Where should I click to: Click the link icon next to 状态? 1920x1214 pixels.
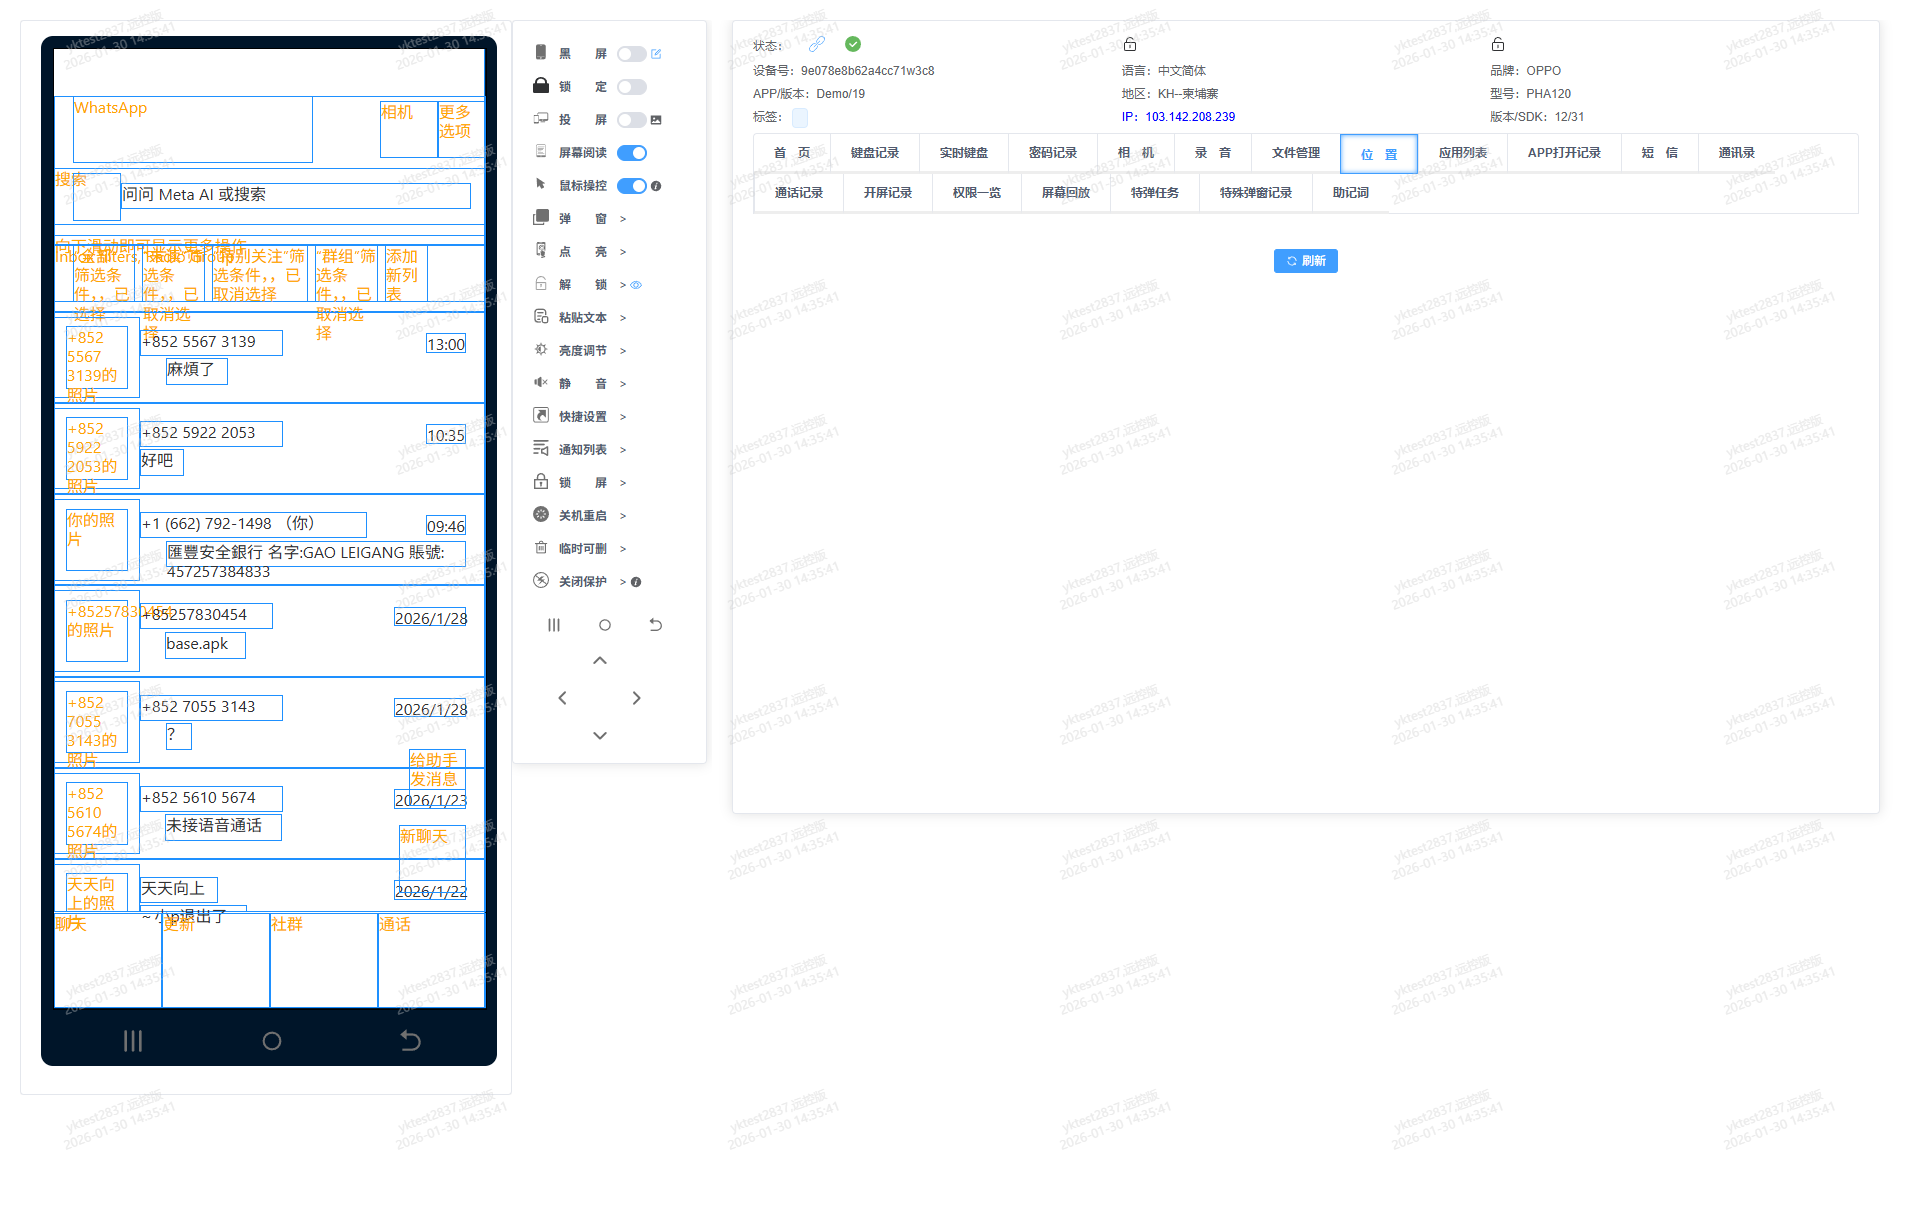pos(817,44)
